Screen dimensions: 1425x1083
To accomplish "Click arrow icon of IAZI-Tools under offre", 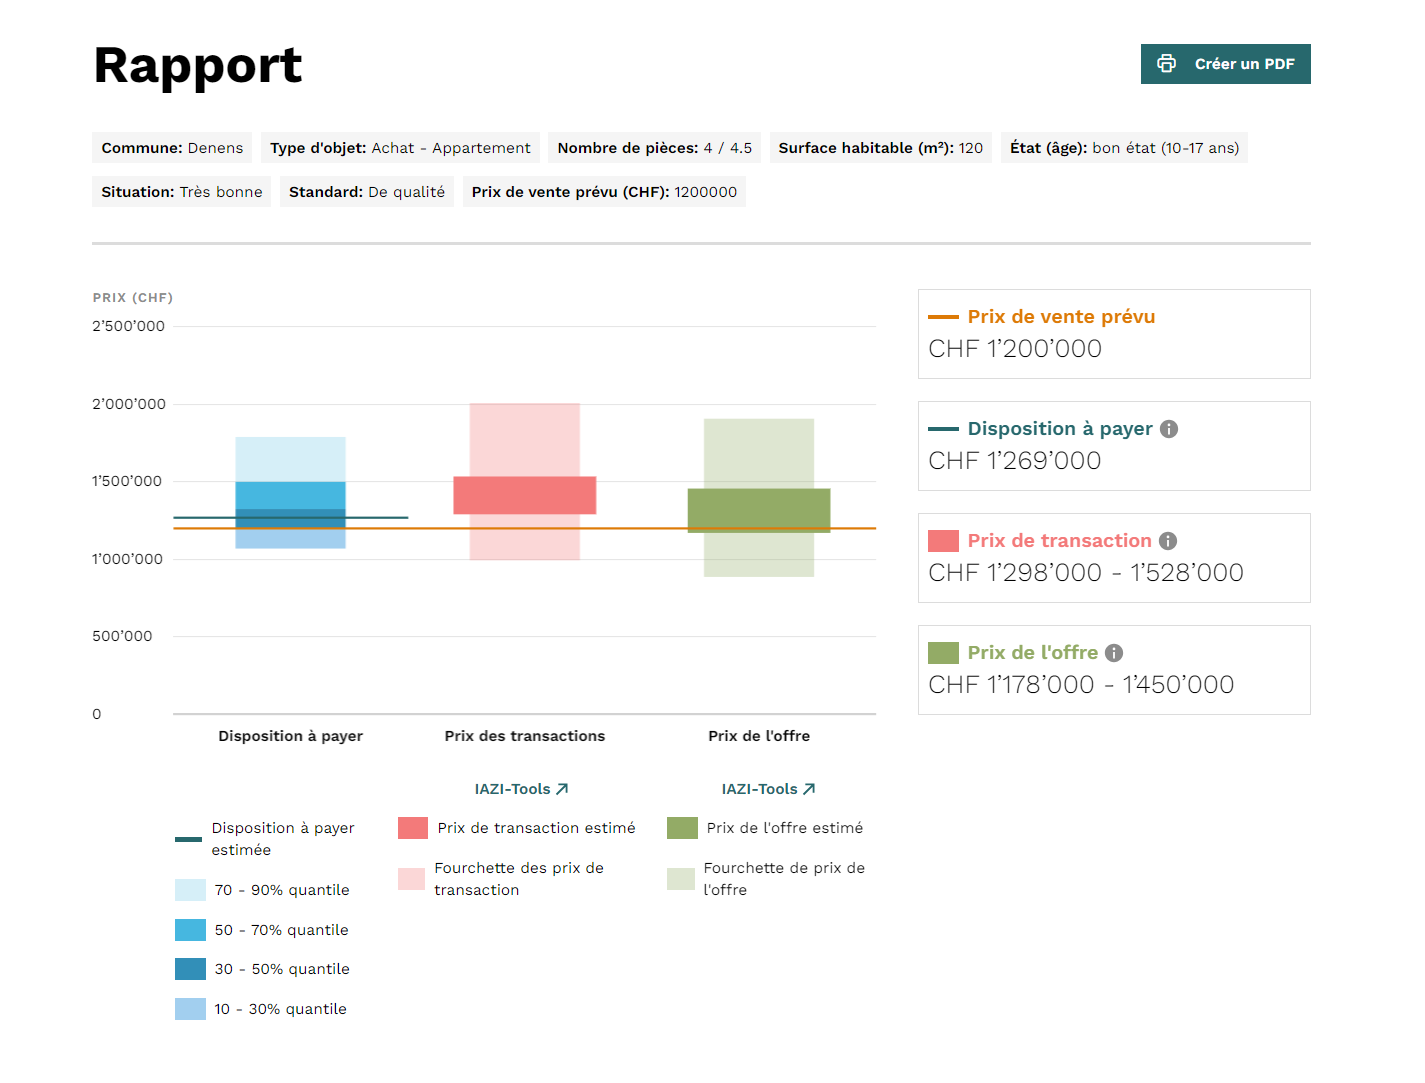I will point(809,789).
